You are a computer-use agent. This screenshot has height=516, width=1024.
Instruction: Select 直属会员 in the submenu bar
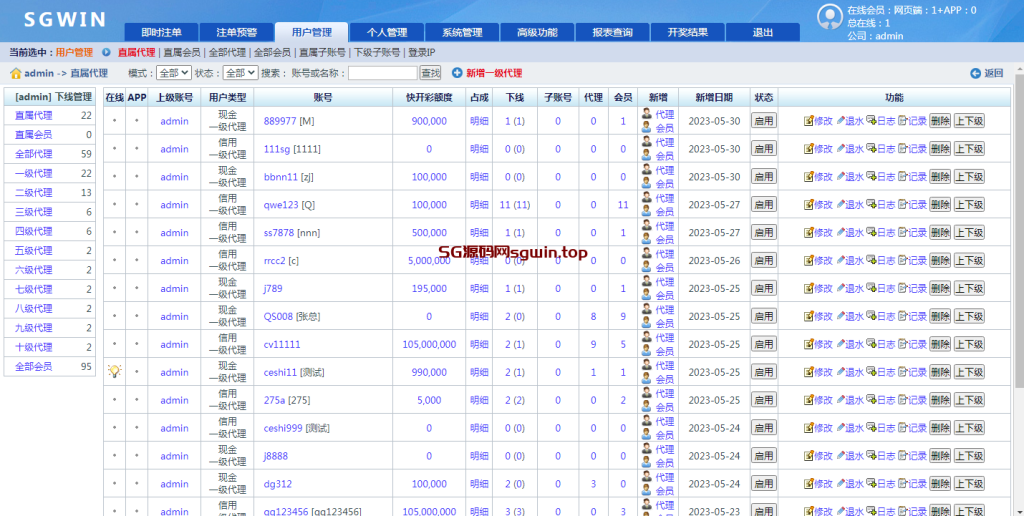pos(182,52)
